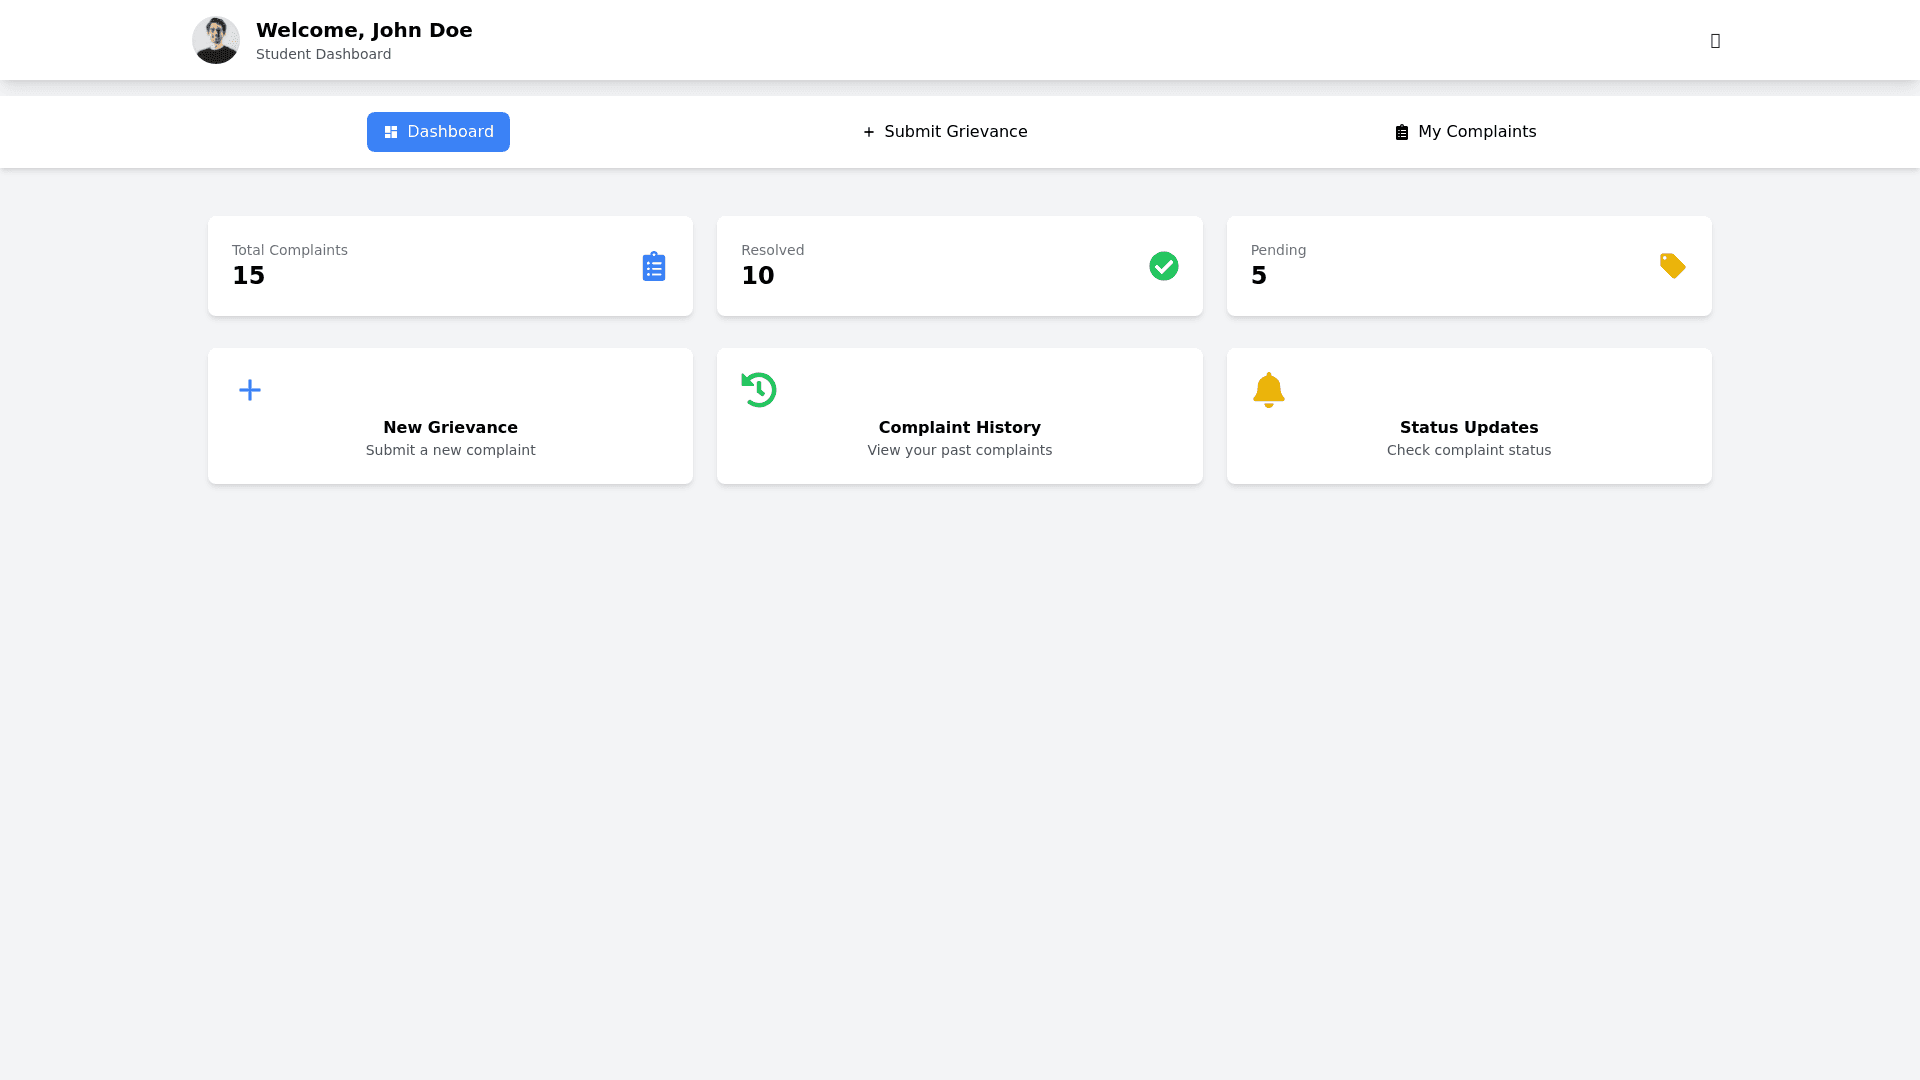Screen dimensions: 1920x1080
Task: Click the yellow tag Pending icon
Action: [x=1672, y=266]
